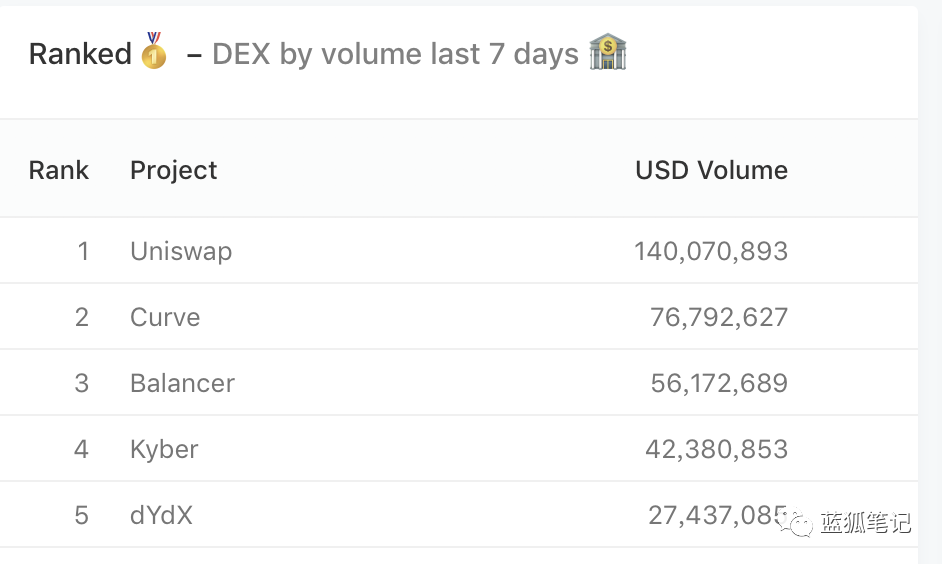
Task: Click the bank building icon
Action: click(607, 52)
